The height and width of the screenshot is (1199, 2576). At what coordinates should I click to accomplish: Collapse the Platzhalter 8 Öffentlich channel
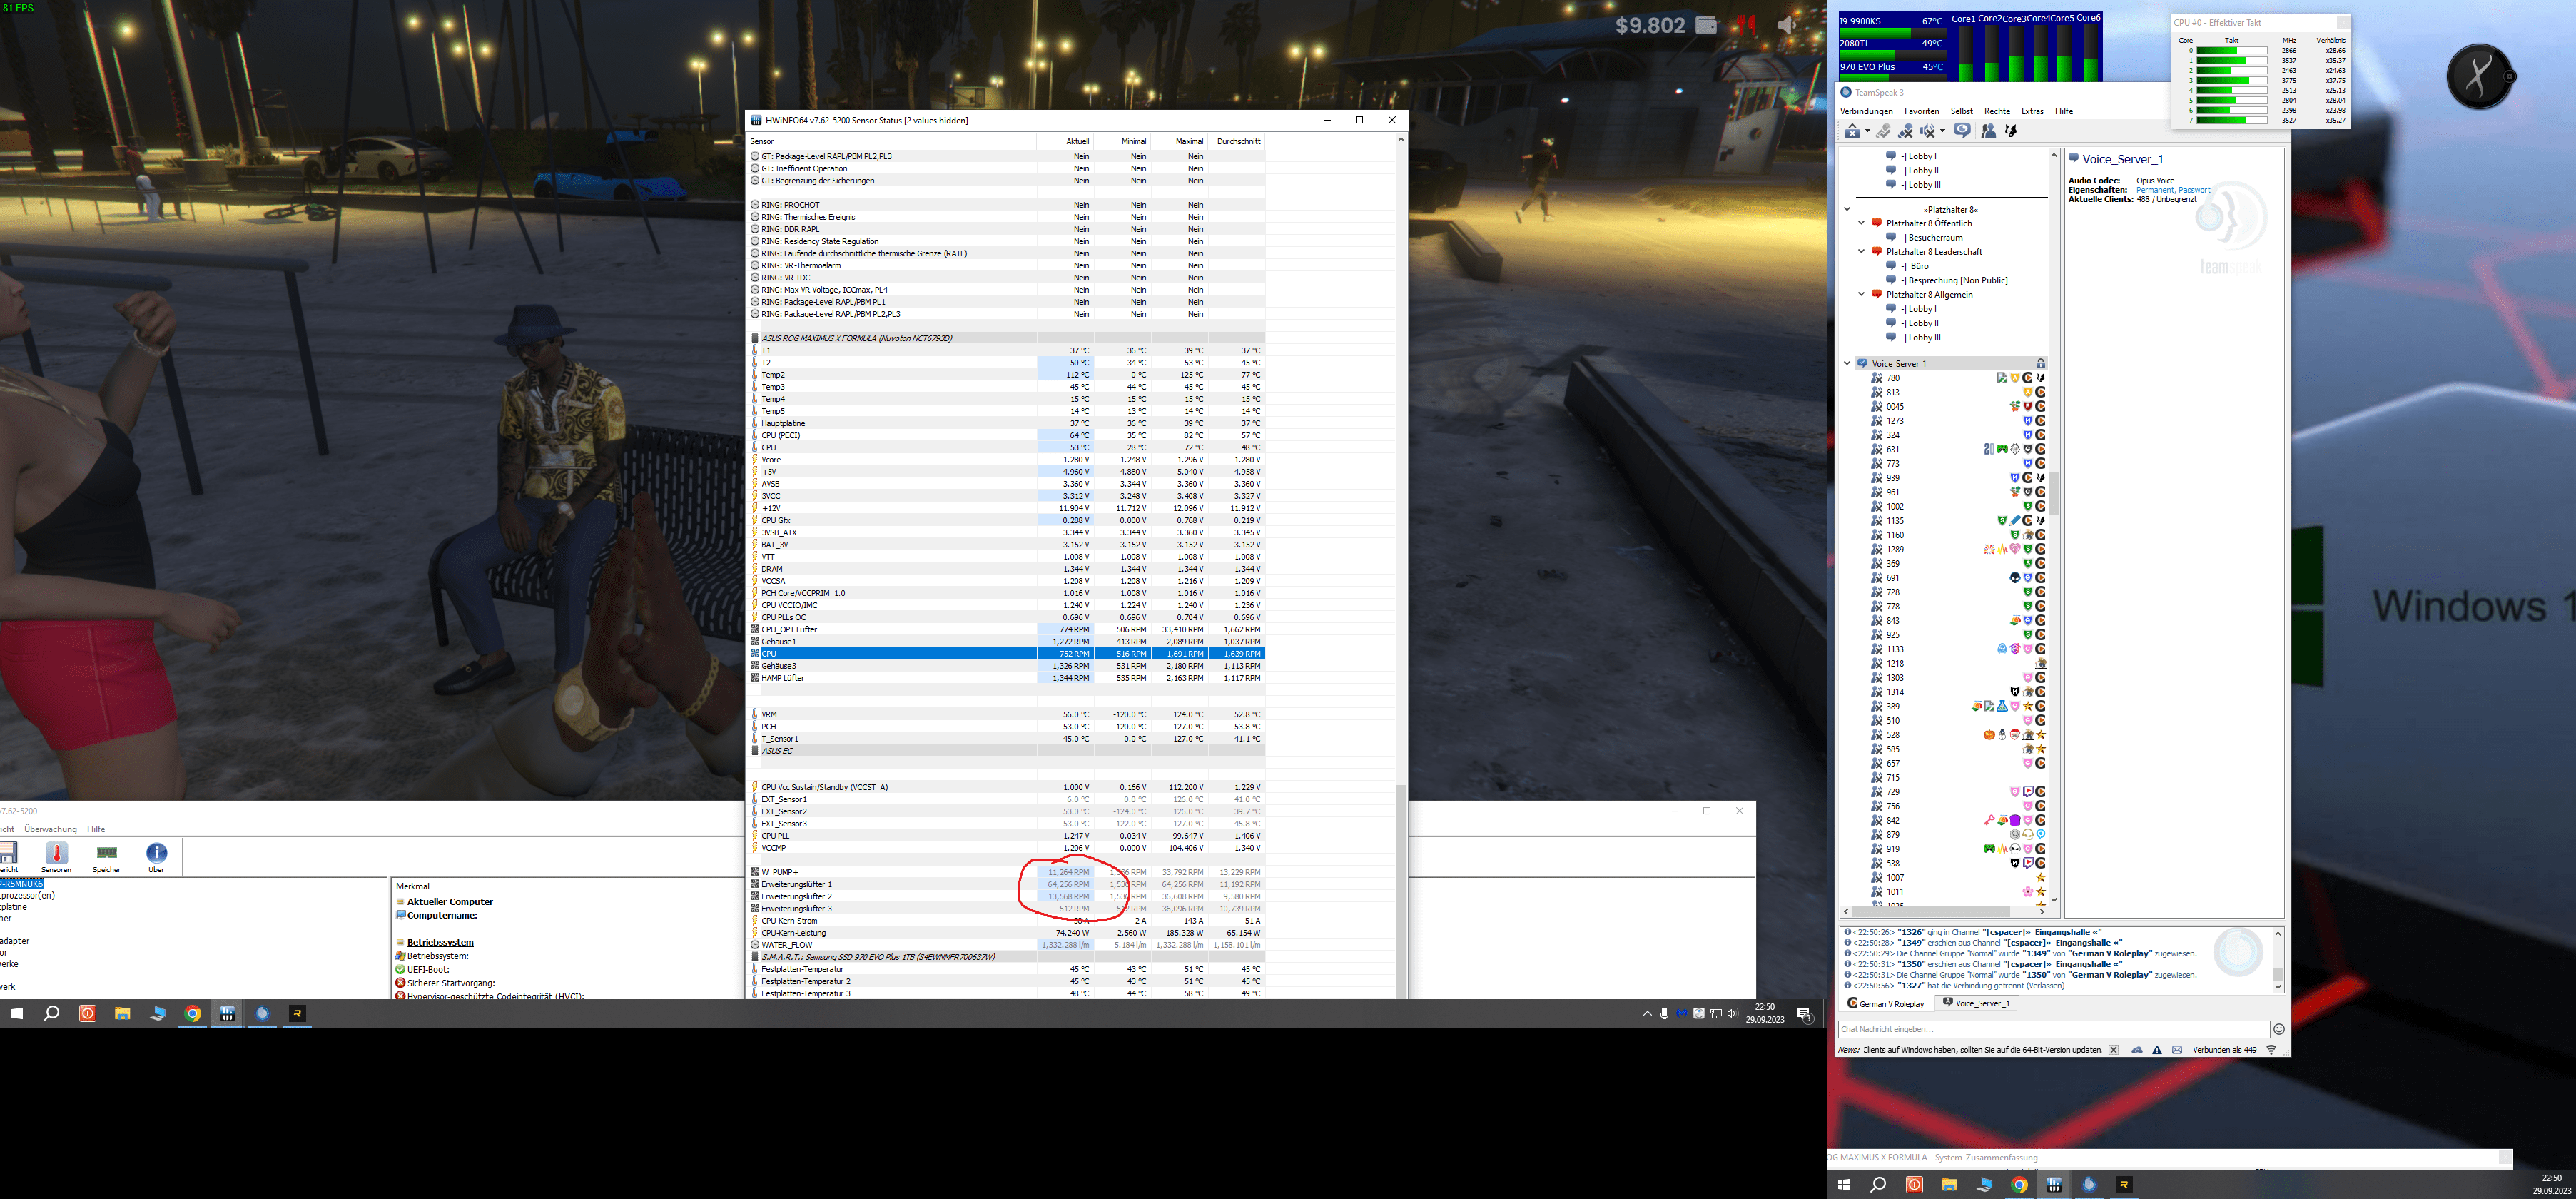coord(1861,223)
